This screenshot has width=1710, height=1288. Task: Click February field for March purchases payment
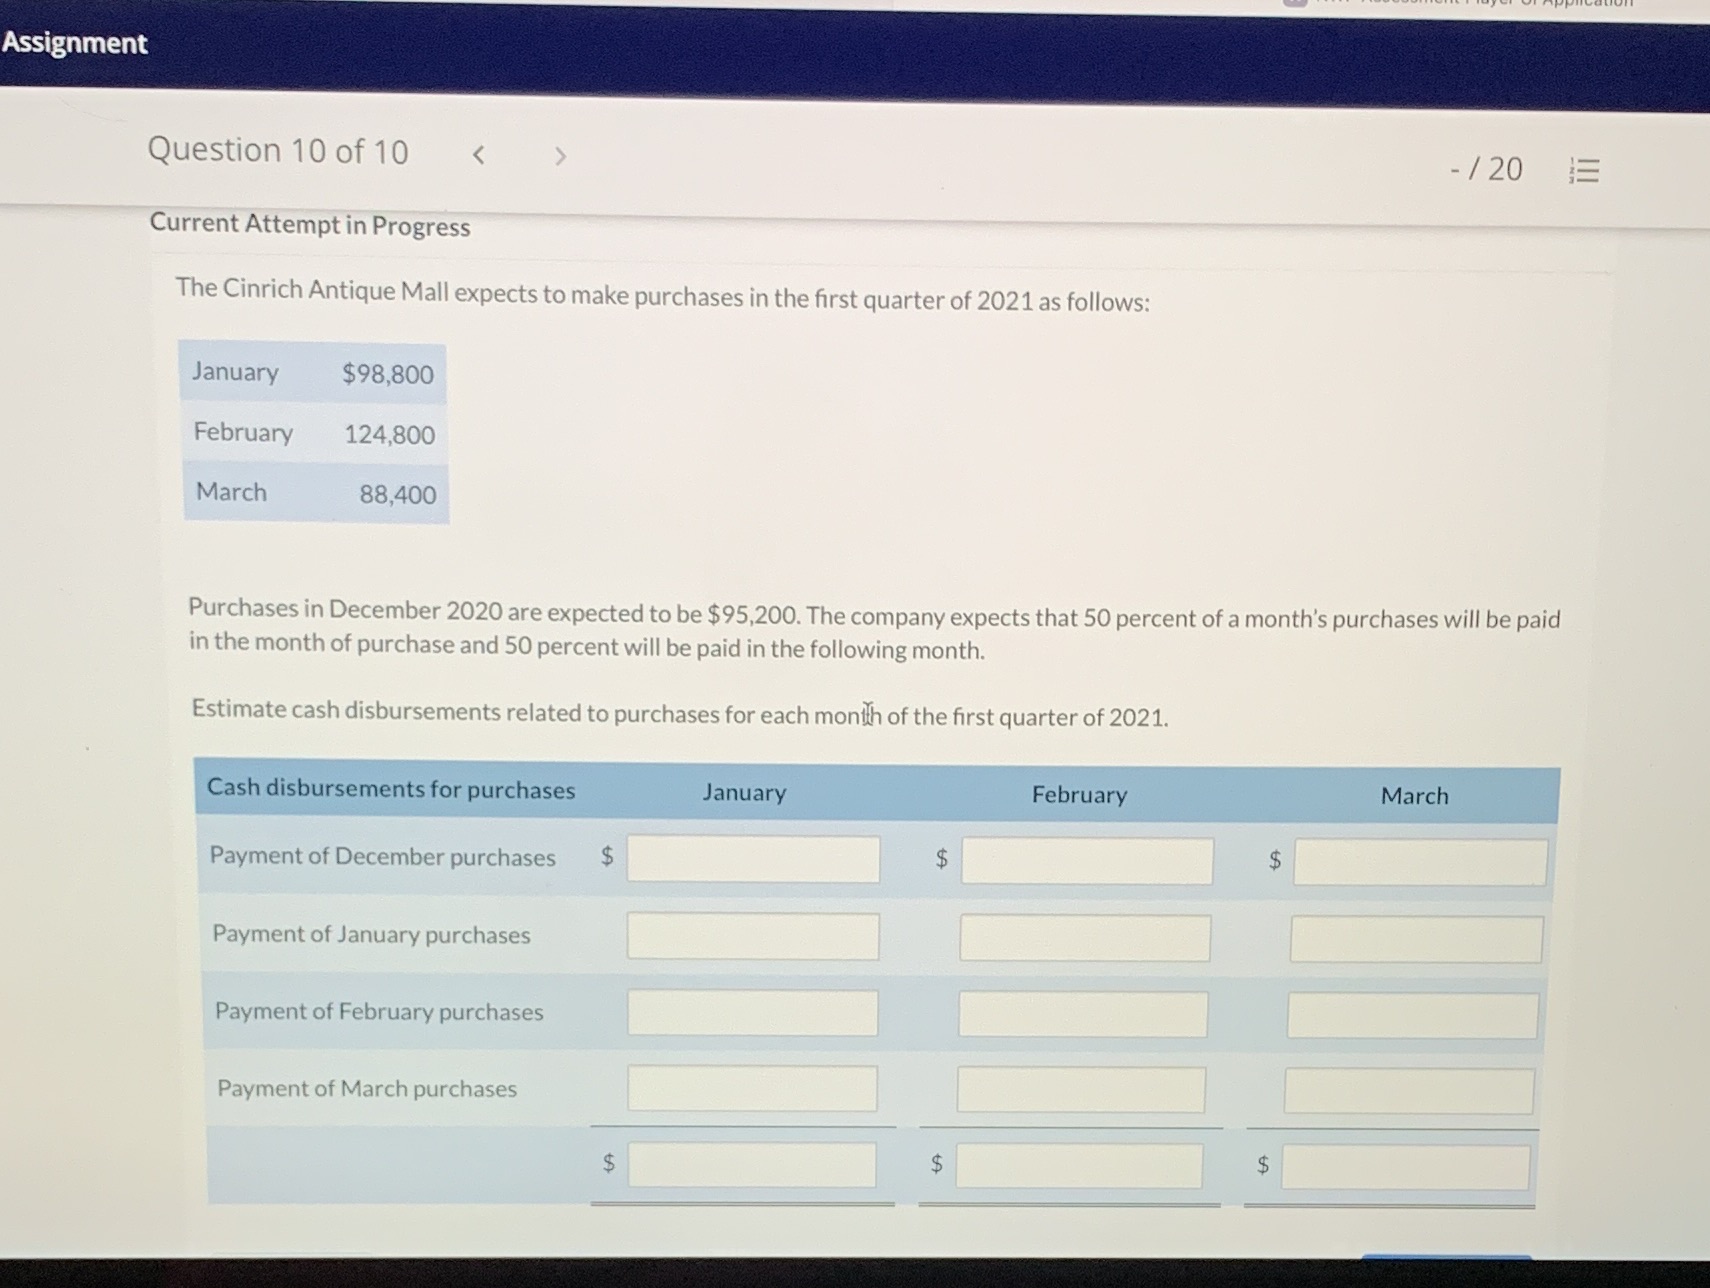(1081, 1090)
